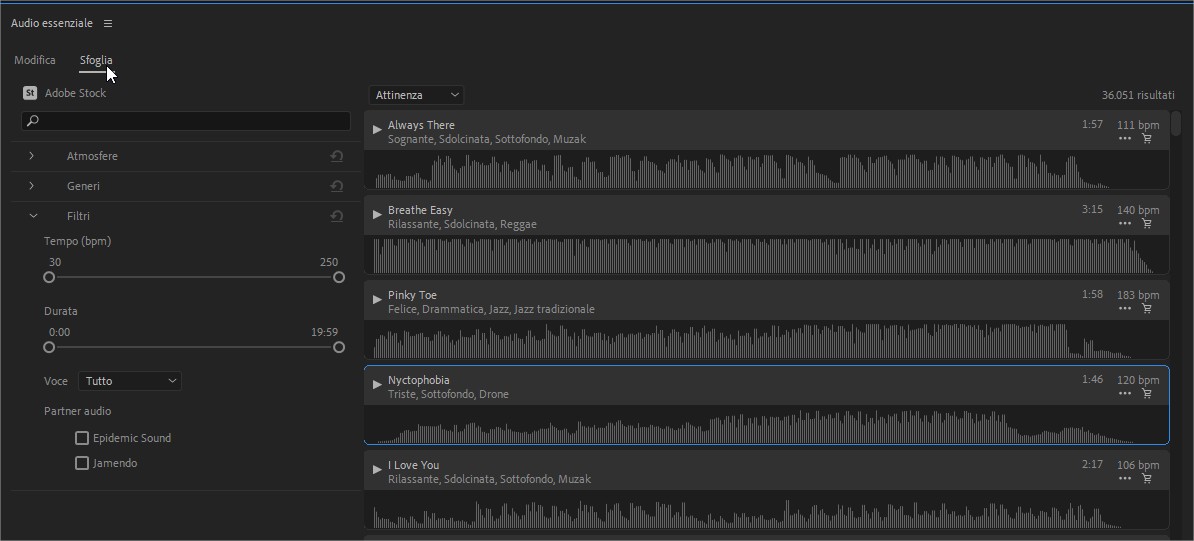
Task: Reset the Filtri section settings
Action: pos(337,217)
